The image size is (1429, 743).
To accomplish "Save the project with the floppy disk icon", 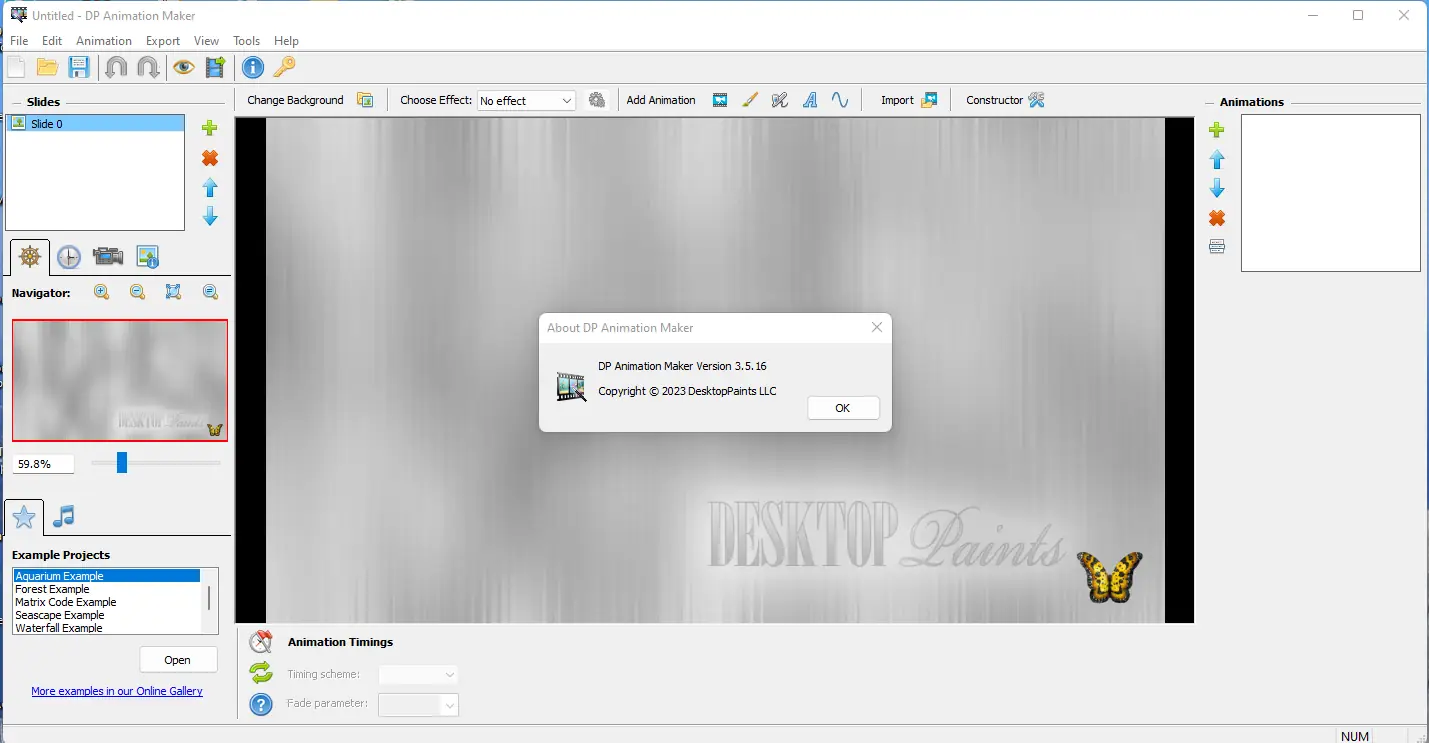I will 79,67.
